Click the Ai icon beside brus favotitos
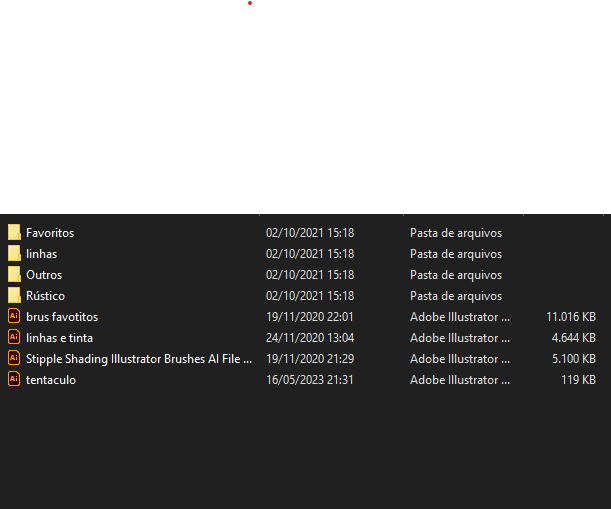Image resolution: width=611 pixels, height=509 pixels. click(x=14, y=316)
